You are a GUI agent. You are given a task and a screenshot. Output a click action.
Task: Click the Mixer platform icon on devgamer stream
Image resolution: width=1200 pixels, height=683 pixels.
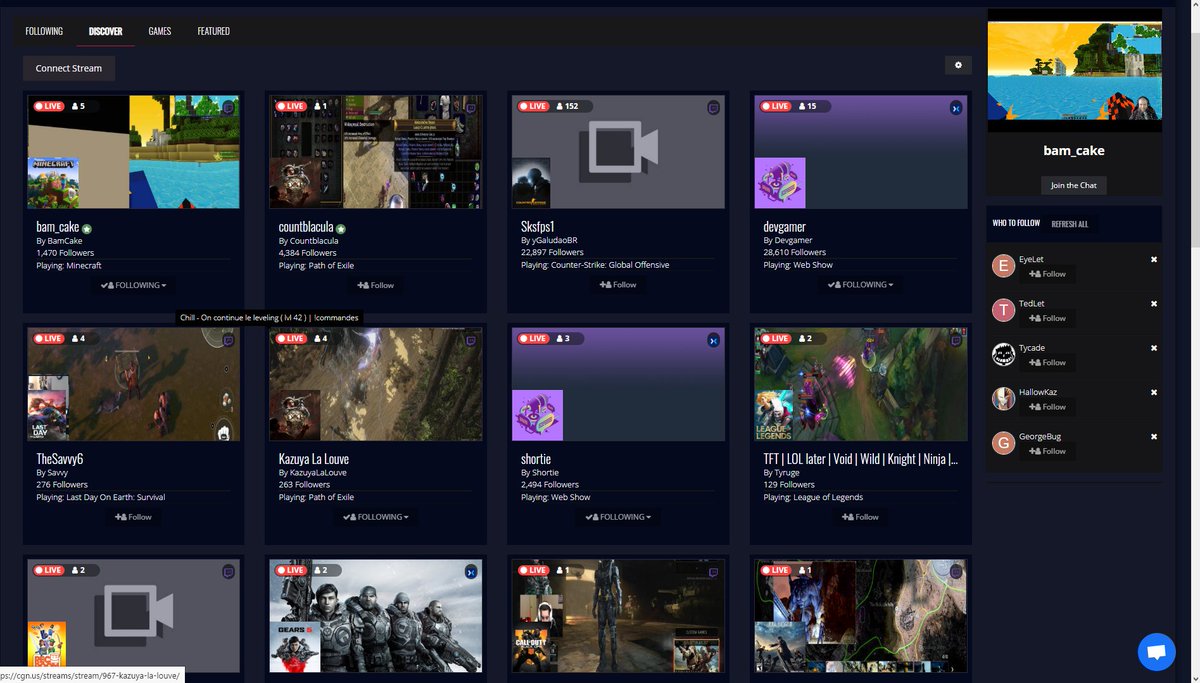click(955, 107)
